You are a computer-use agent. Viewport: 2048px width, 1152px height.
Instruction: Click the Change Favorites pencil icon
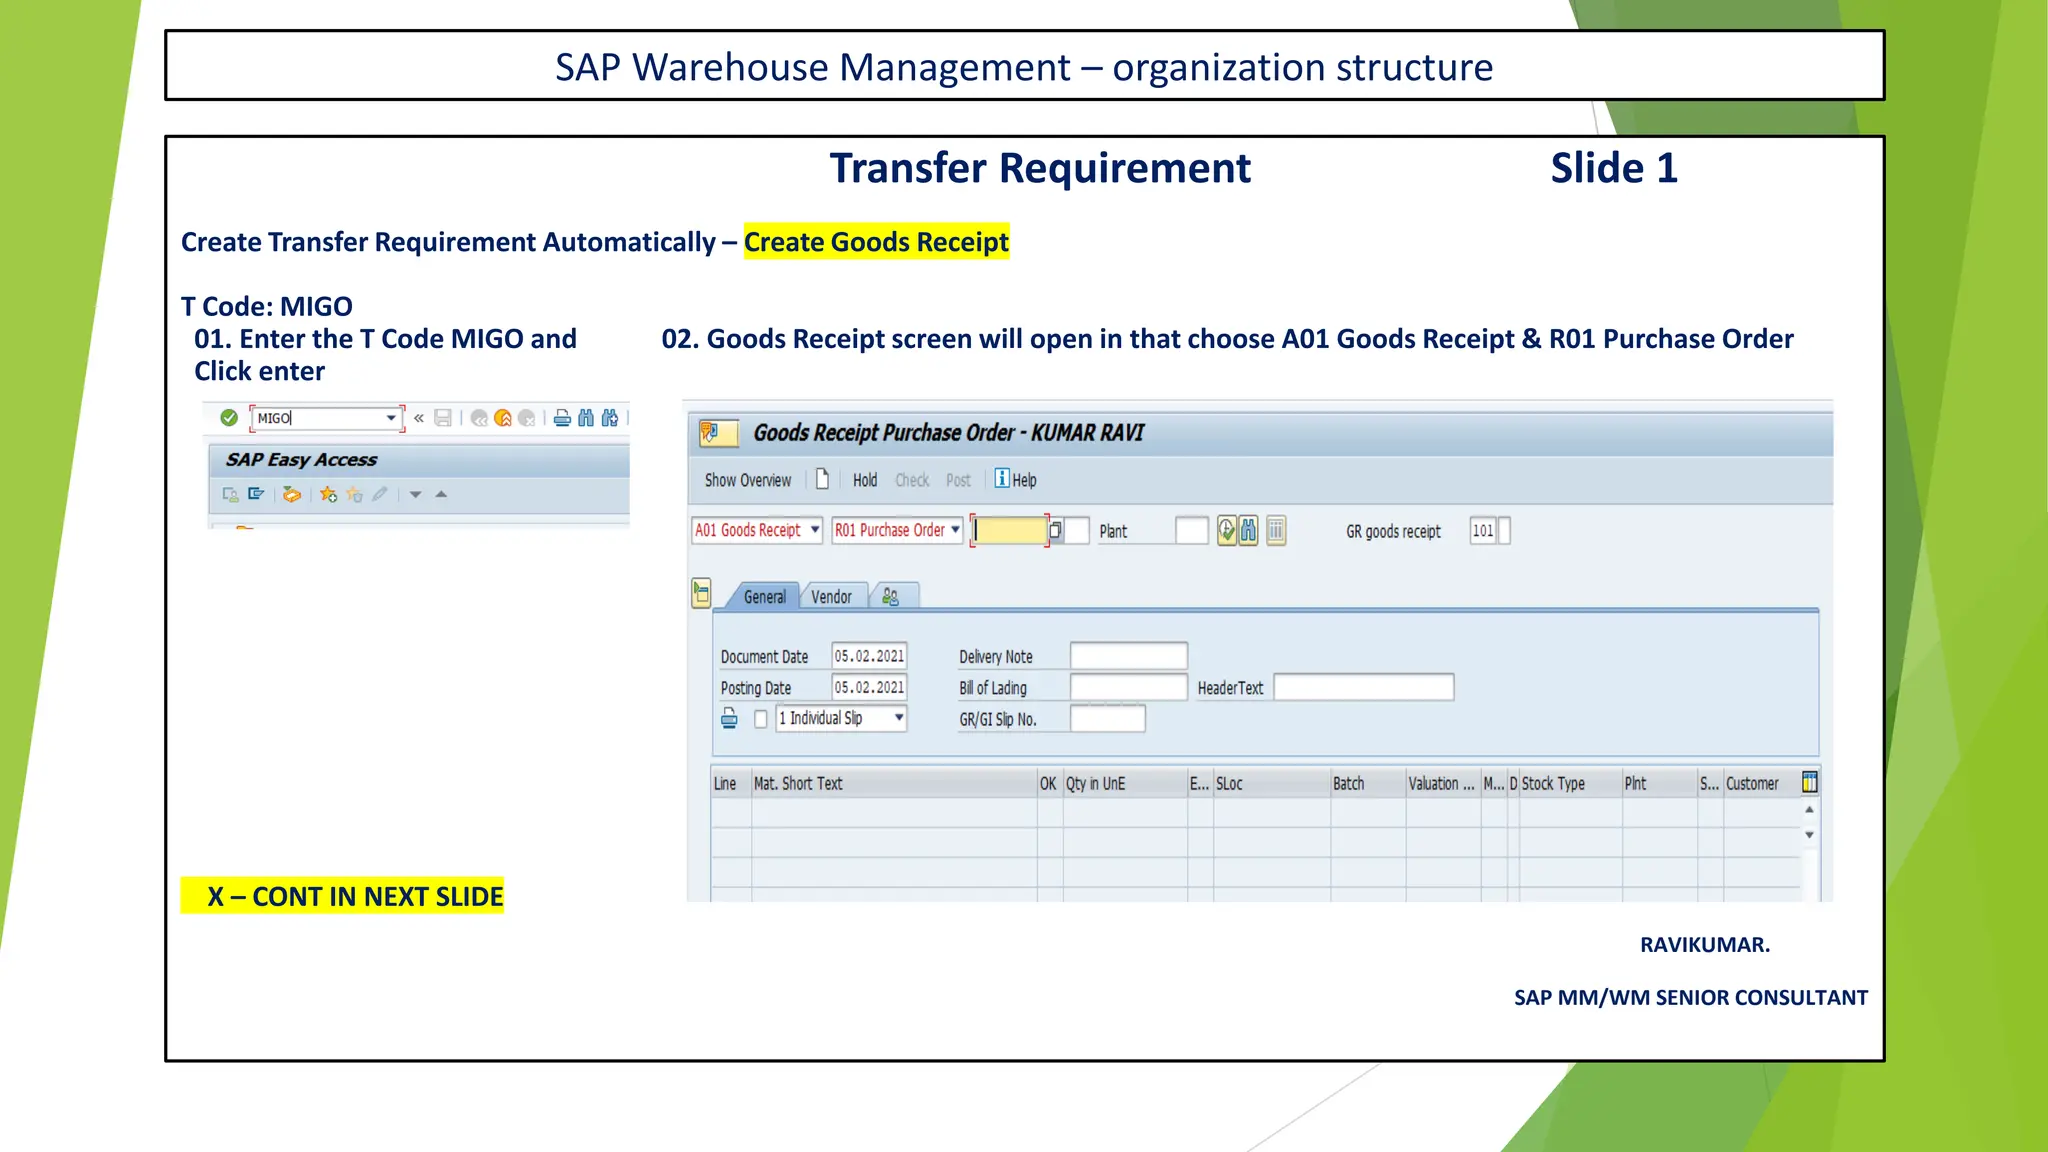(380, 494)
